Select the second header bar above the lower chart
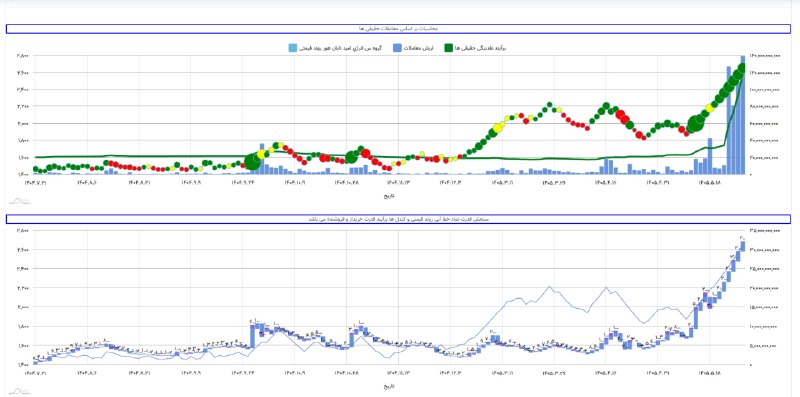Screen dimensions: 800x397 (398, 219)
